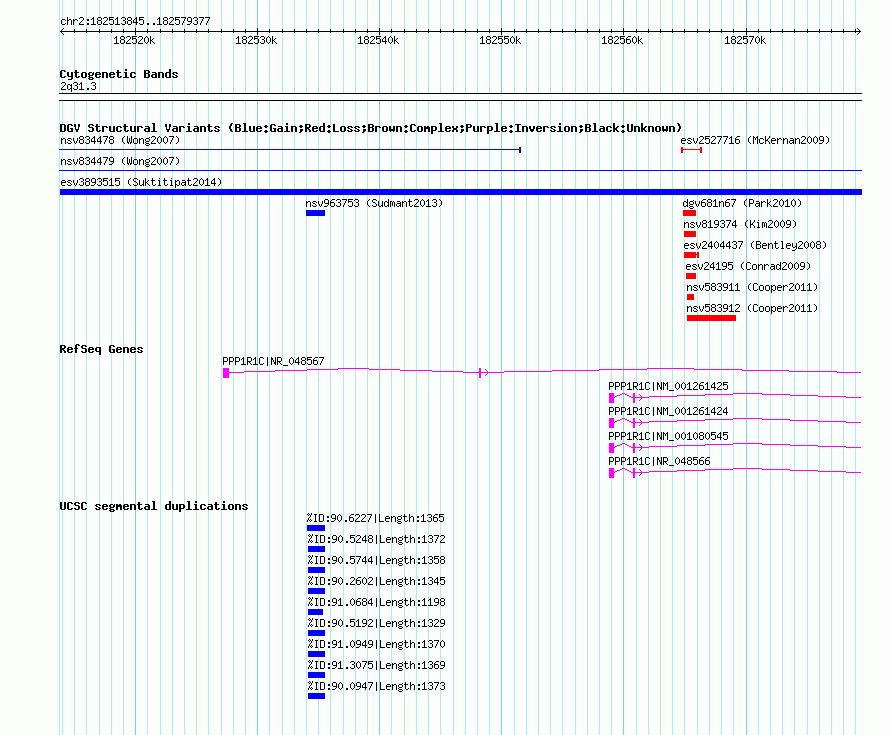890x735 pixels.
Task: Select the PPP1R1C|NM_001080545 transcript label
Action: pyautogui.click(x=668, y=436)
